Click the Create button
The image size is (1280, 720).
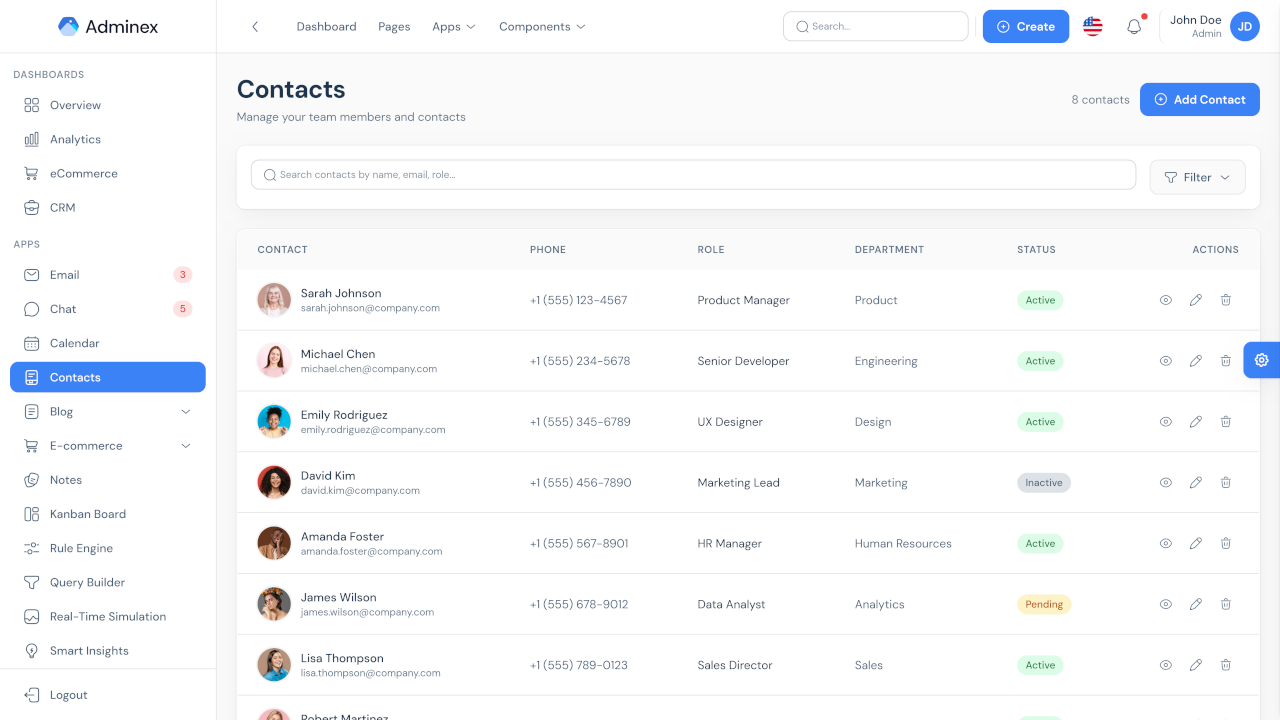tap(1026, 27)
